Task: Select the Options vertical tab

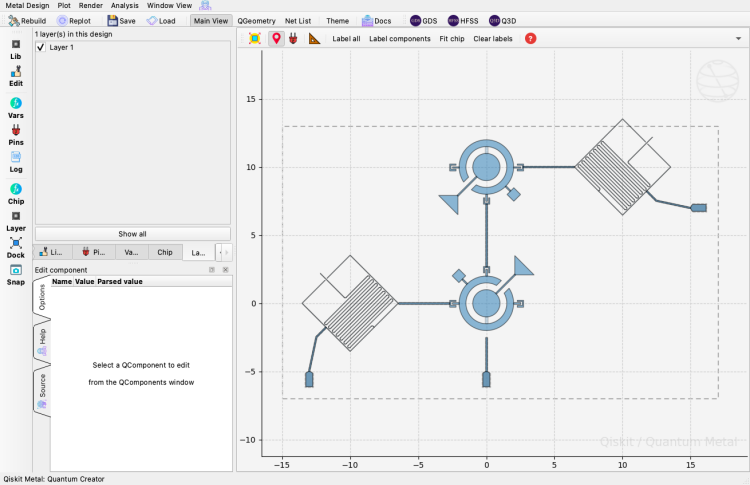Action: (42, 298)
